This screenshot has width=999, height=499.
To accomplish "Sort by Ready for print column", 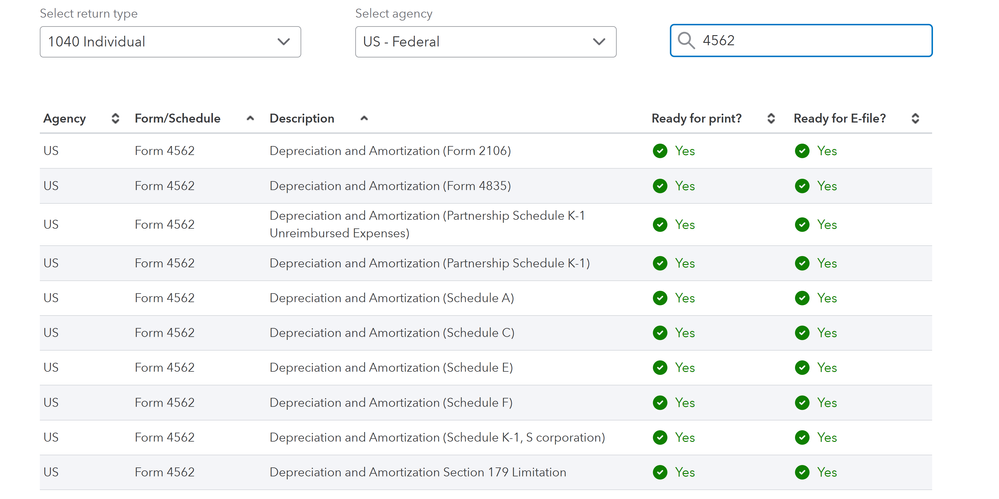I will point(771,119).
